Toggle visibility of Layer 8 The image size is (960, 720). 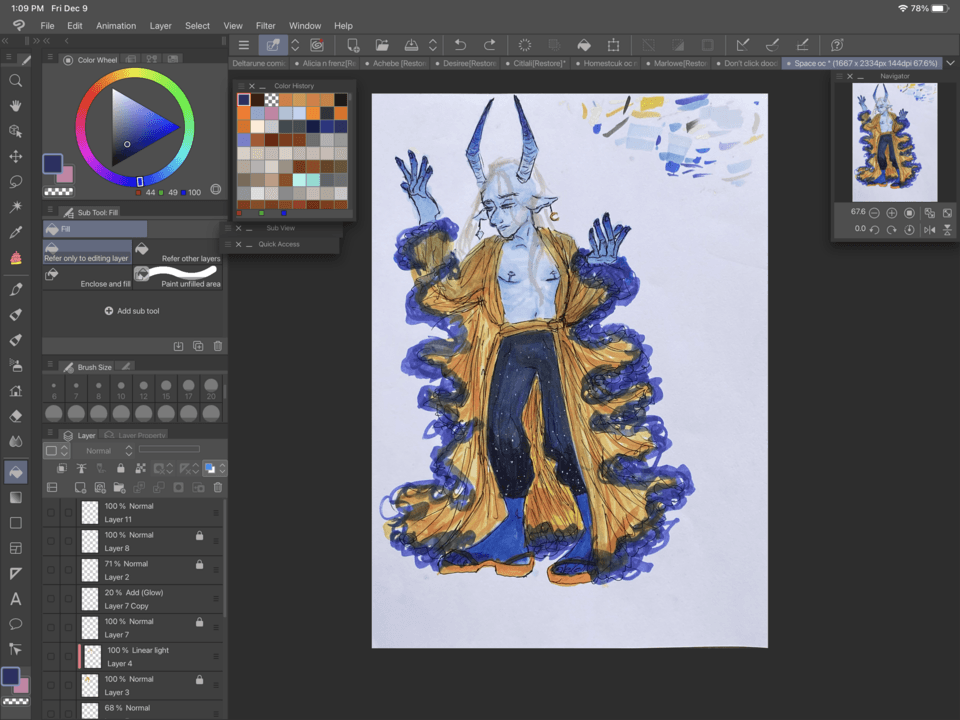(x=51, y=541)
